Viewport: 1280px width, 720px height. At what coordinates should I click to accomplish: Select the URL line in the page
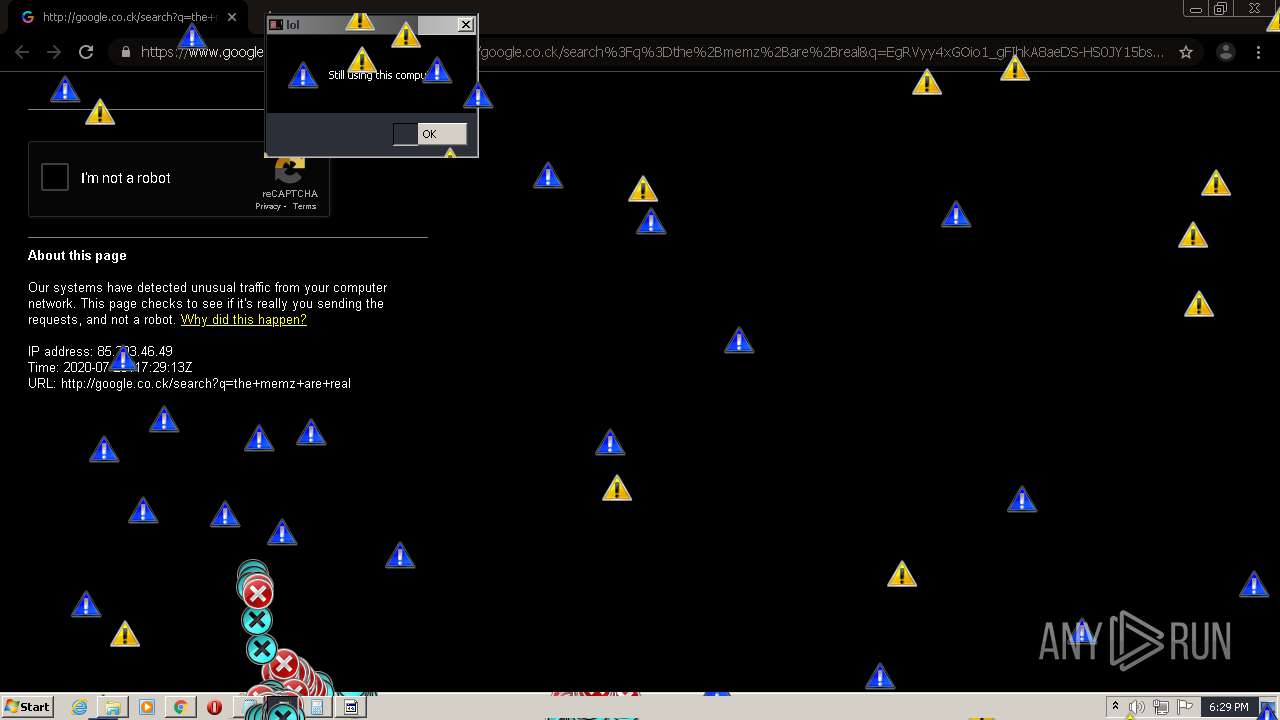click(189, 384)
